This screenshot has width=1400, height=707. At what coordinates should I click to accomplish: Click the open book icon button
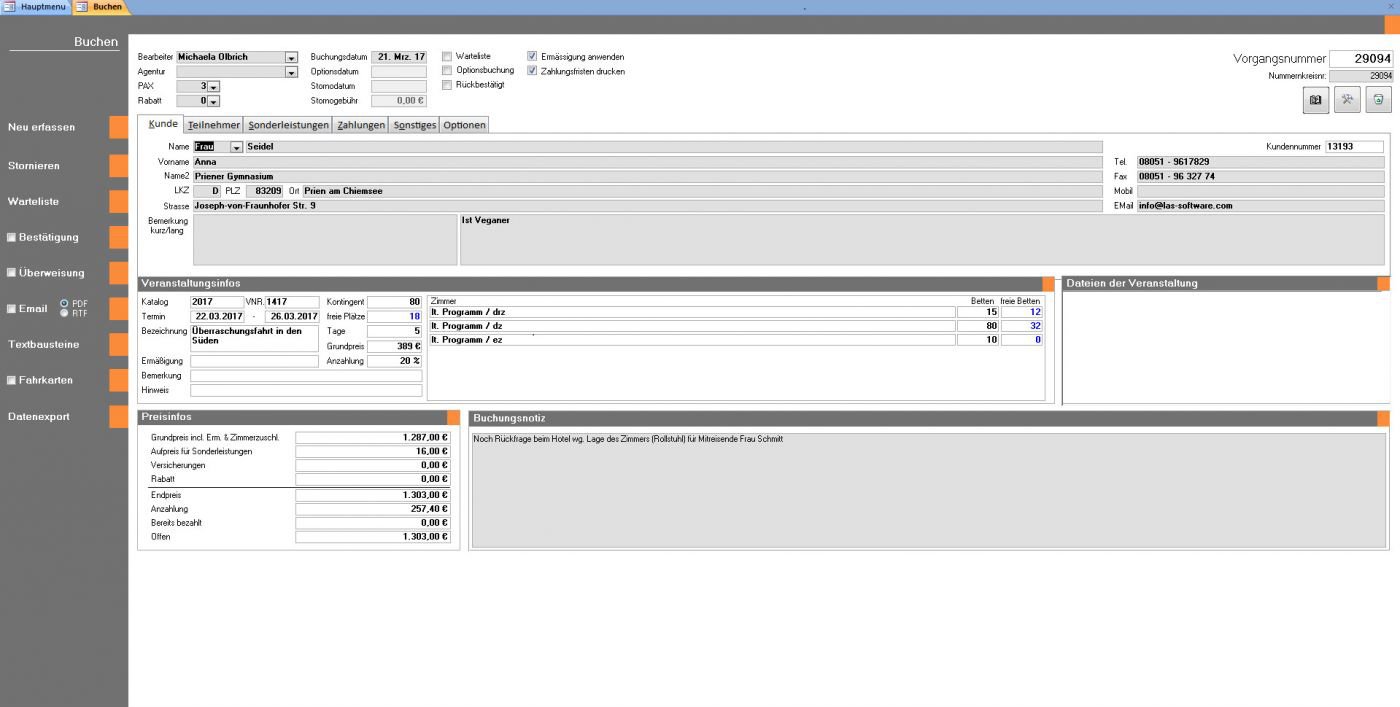tap(1316, 99)
